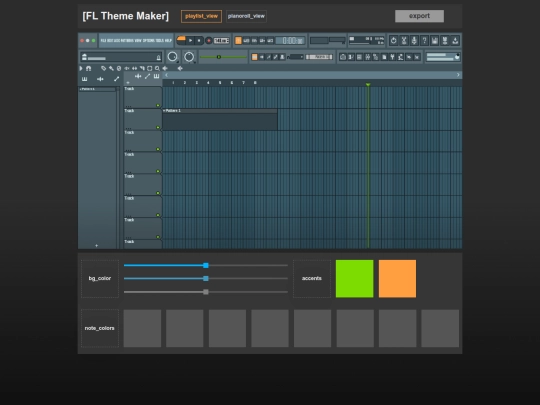The image size is (540, 405).
Task: Click the question mark help icon
Action: pos(424,41)
